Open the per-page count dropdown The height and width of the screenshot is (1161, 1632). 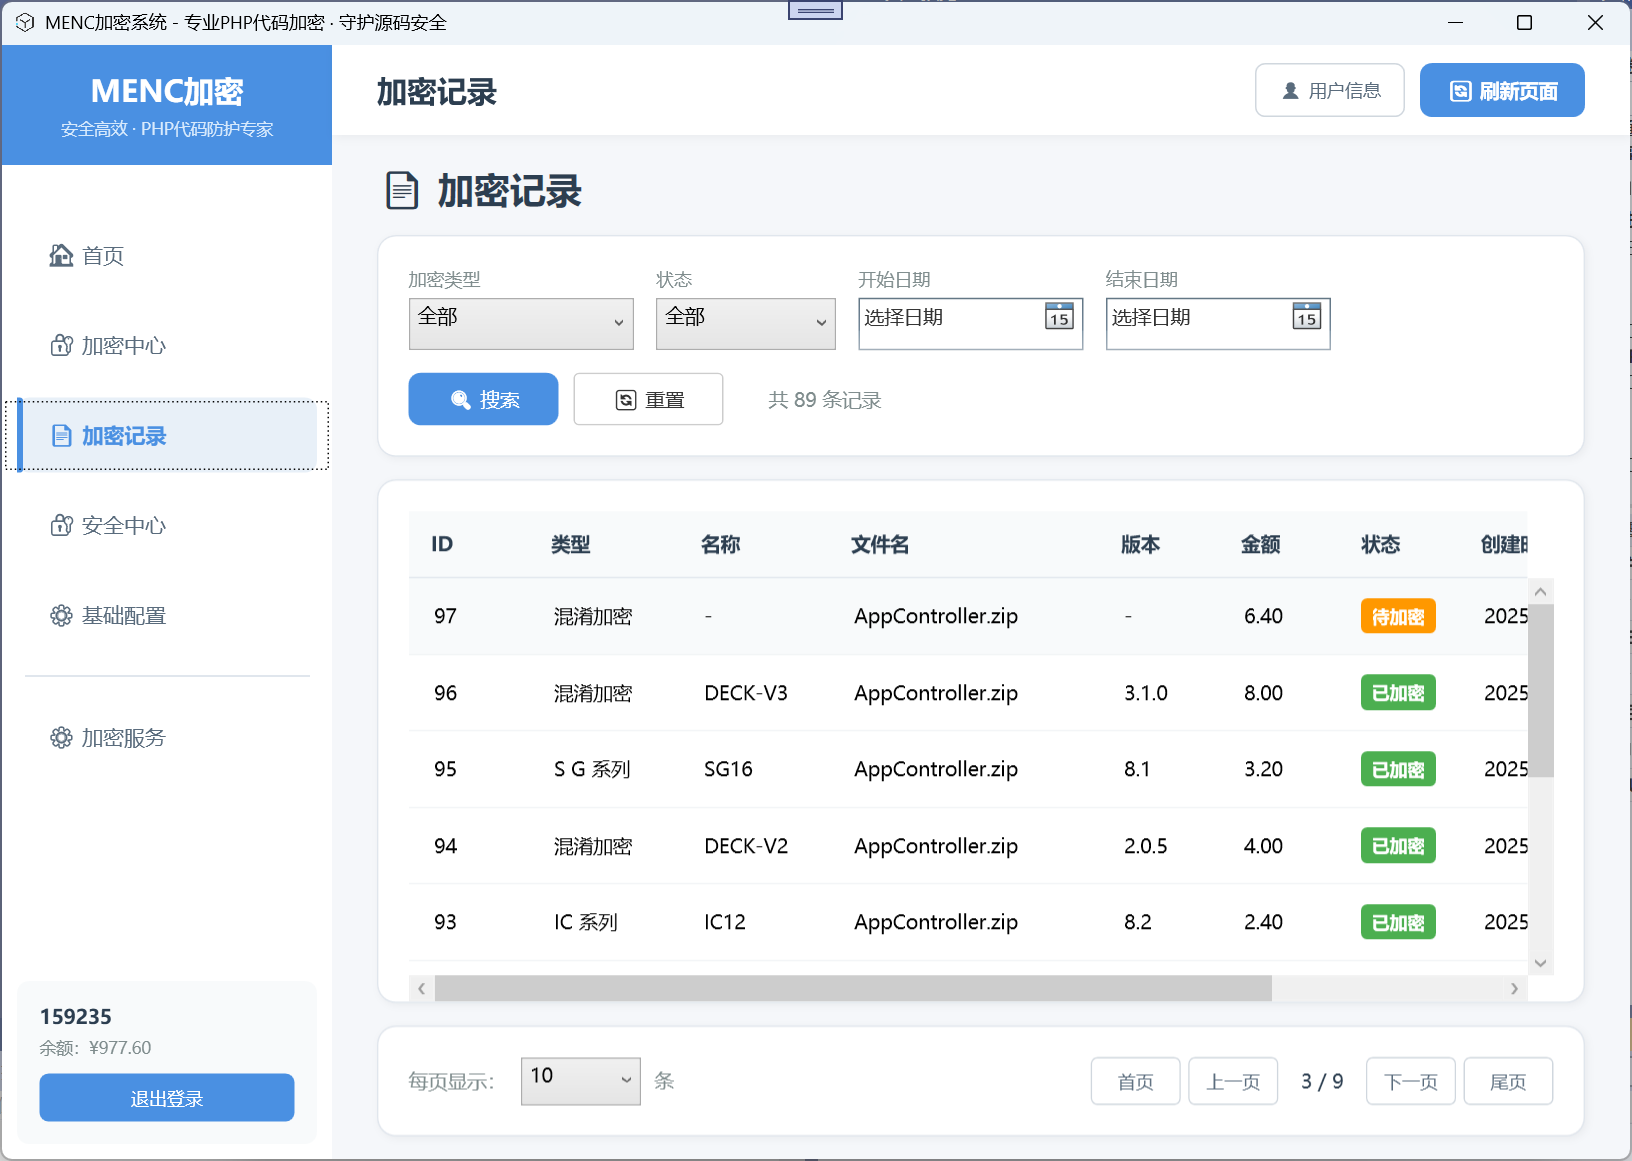[x=580, y=1081]
